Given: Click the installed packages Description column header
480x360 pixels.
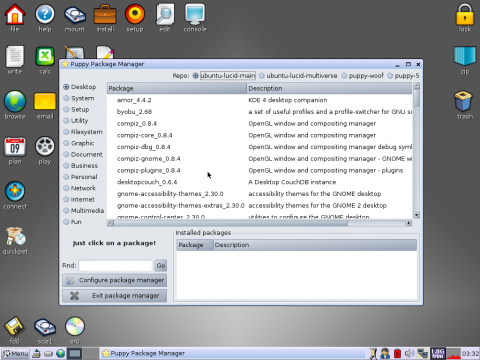Looking at the screenshot, I should [x=315, y=245].
